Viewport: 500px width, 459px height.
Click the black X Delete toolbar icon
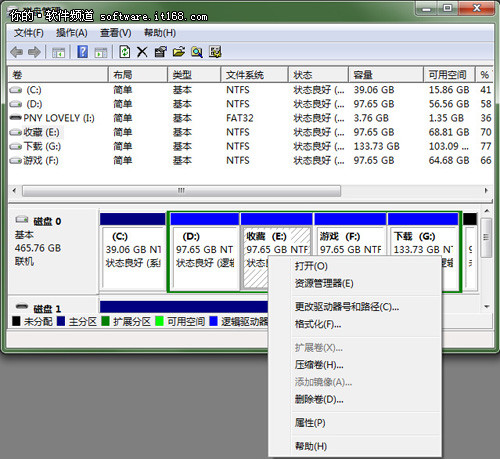click(142, 52)
